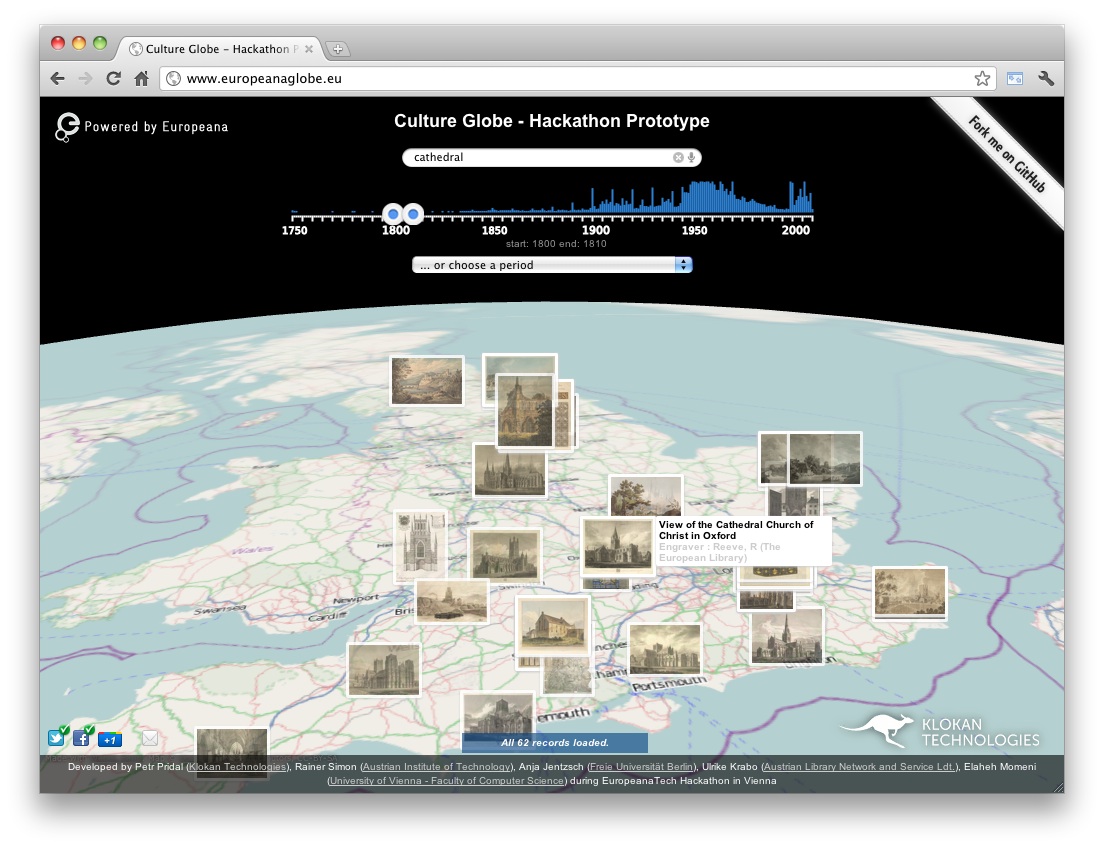Reload the page in browser
The height and width of the screenshot is (848, 1104).
tap(114, 78)
